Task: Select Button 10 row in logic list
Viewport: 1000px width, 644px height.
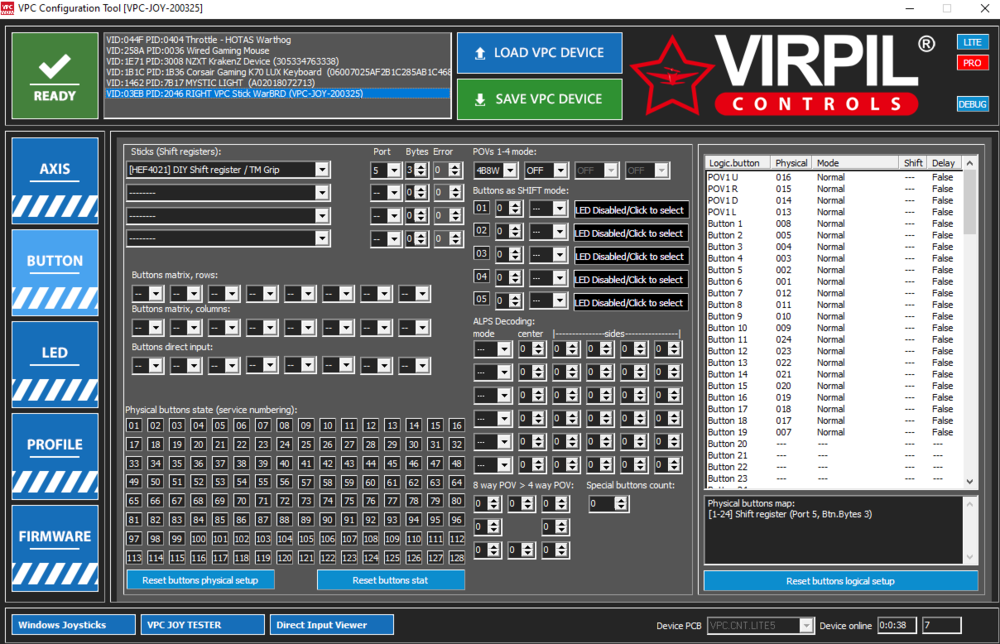Action: click(833, 328)
